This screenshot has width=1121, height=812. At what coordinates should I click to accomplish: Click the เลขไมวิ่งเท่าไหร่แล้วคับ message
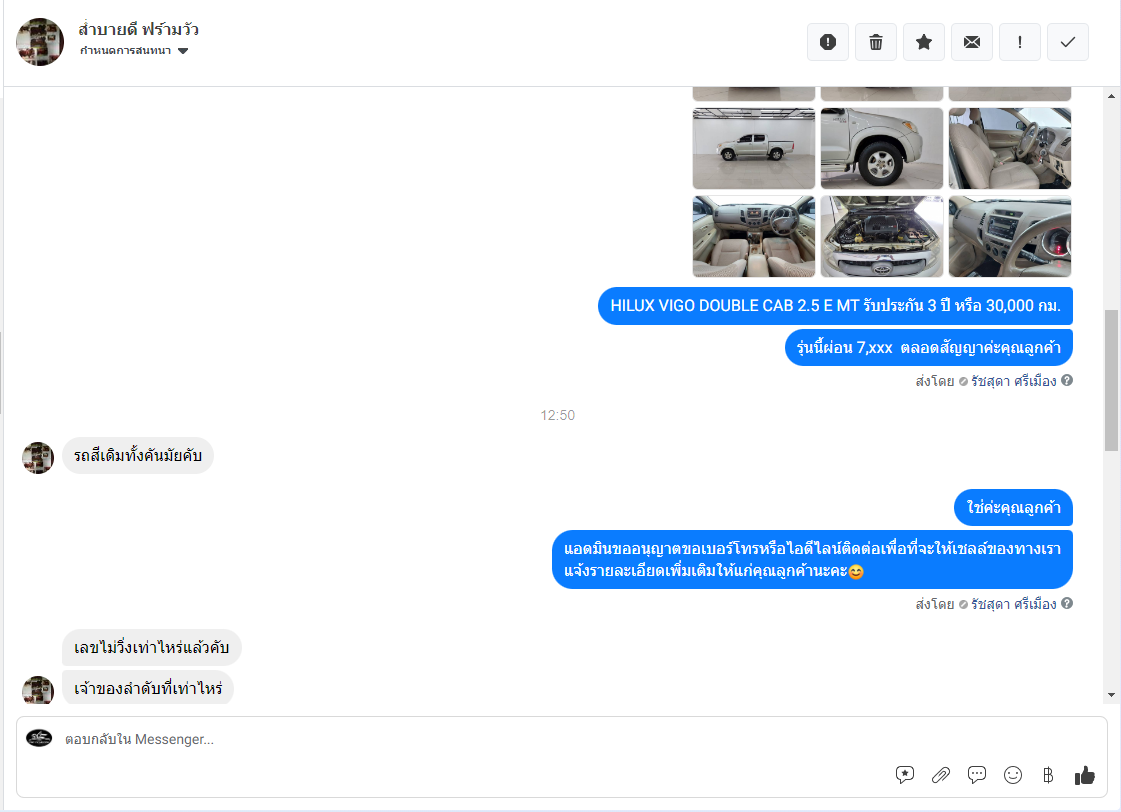(x=152, y=648)
